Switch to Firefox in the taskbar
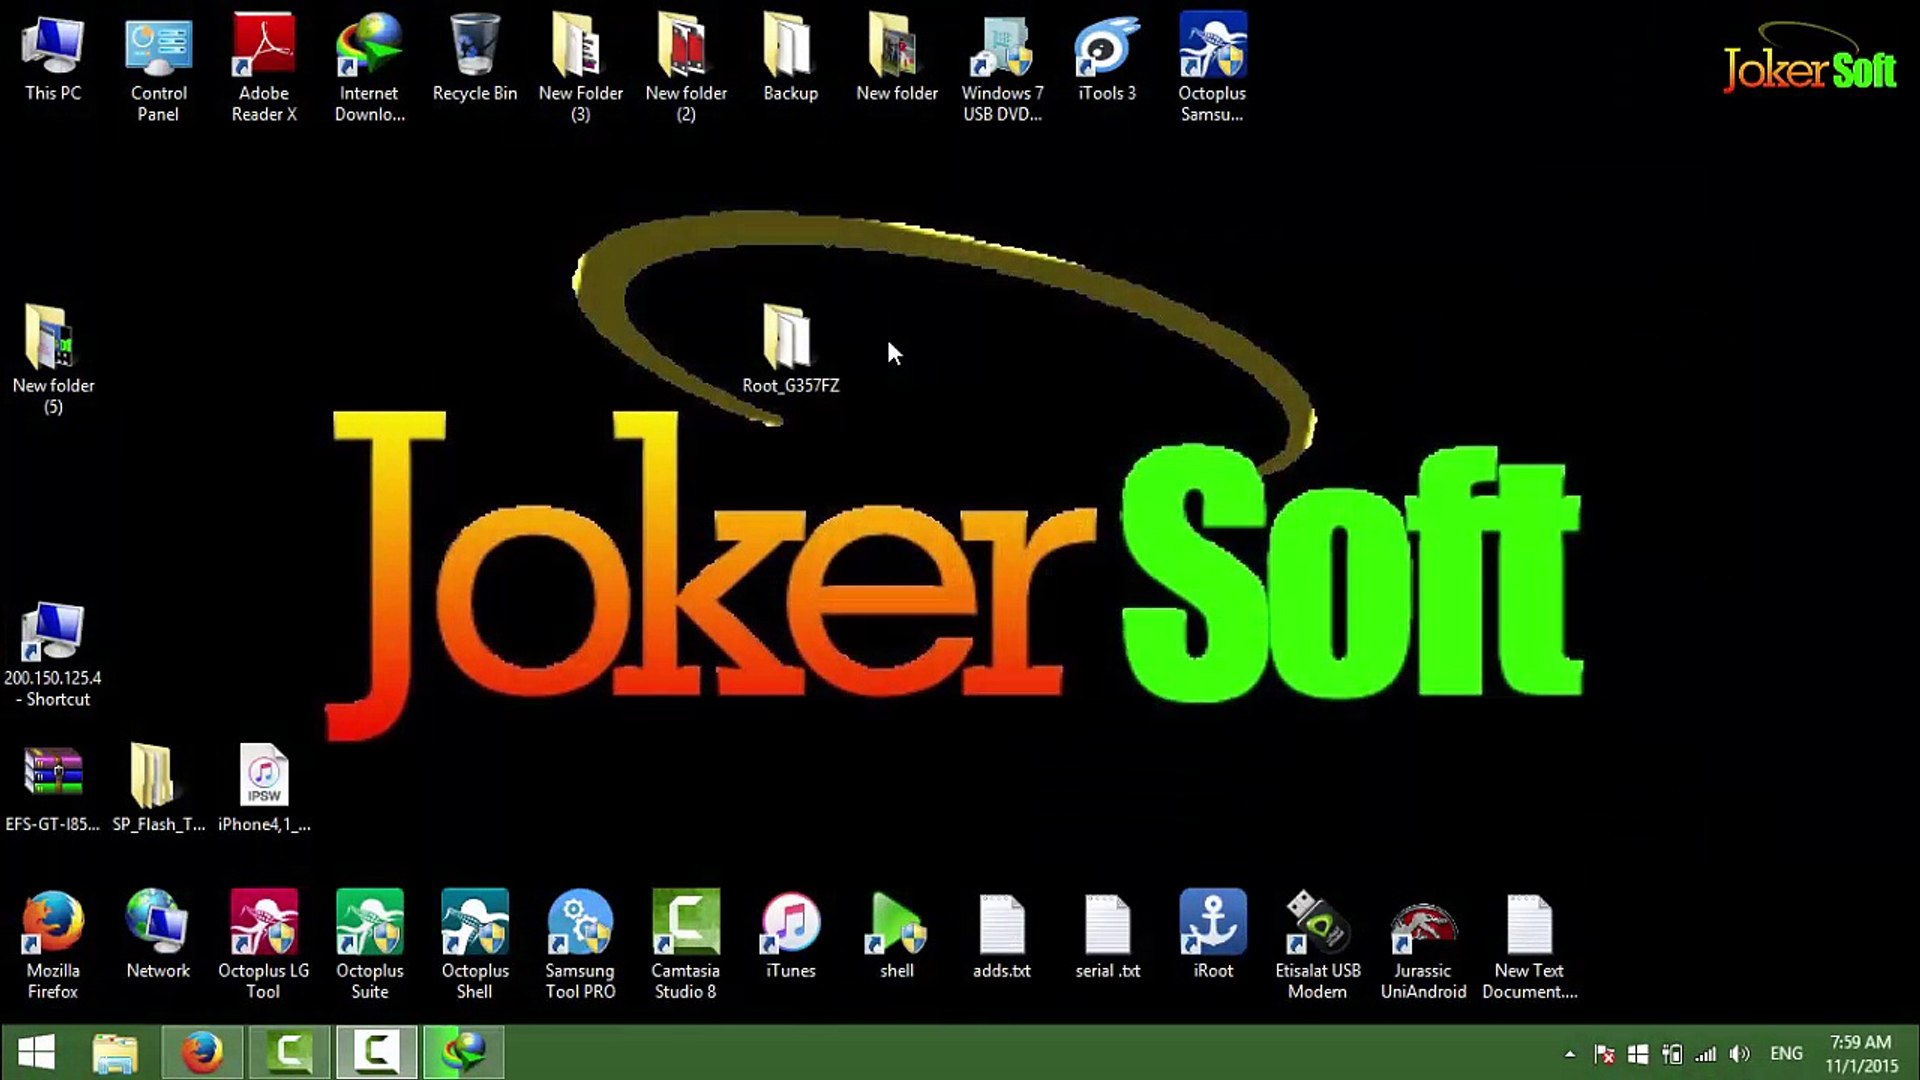1920x1080 pixels. (x=202, y=1052)
